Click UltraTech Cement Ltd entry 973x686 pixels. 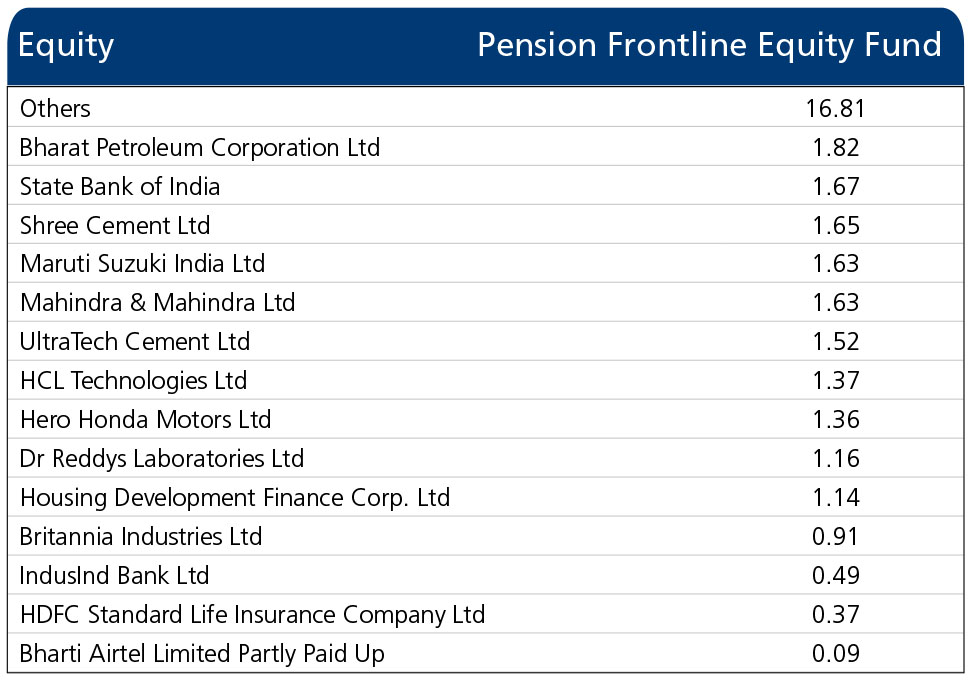pos(135,341)
